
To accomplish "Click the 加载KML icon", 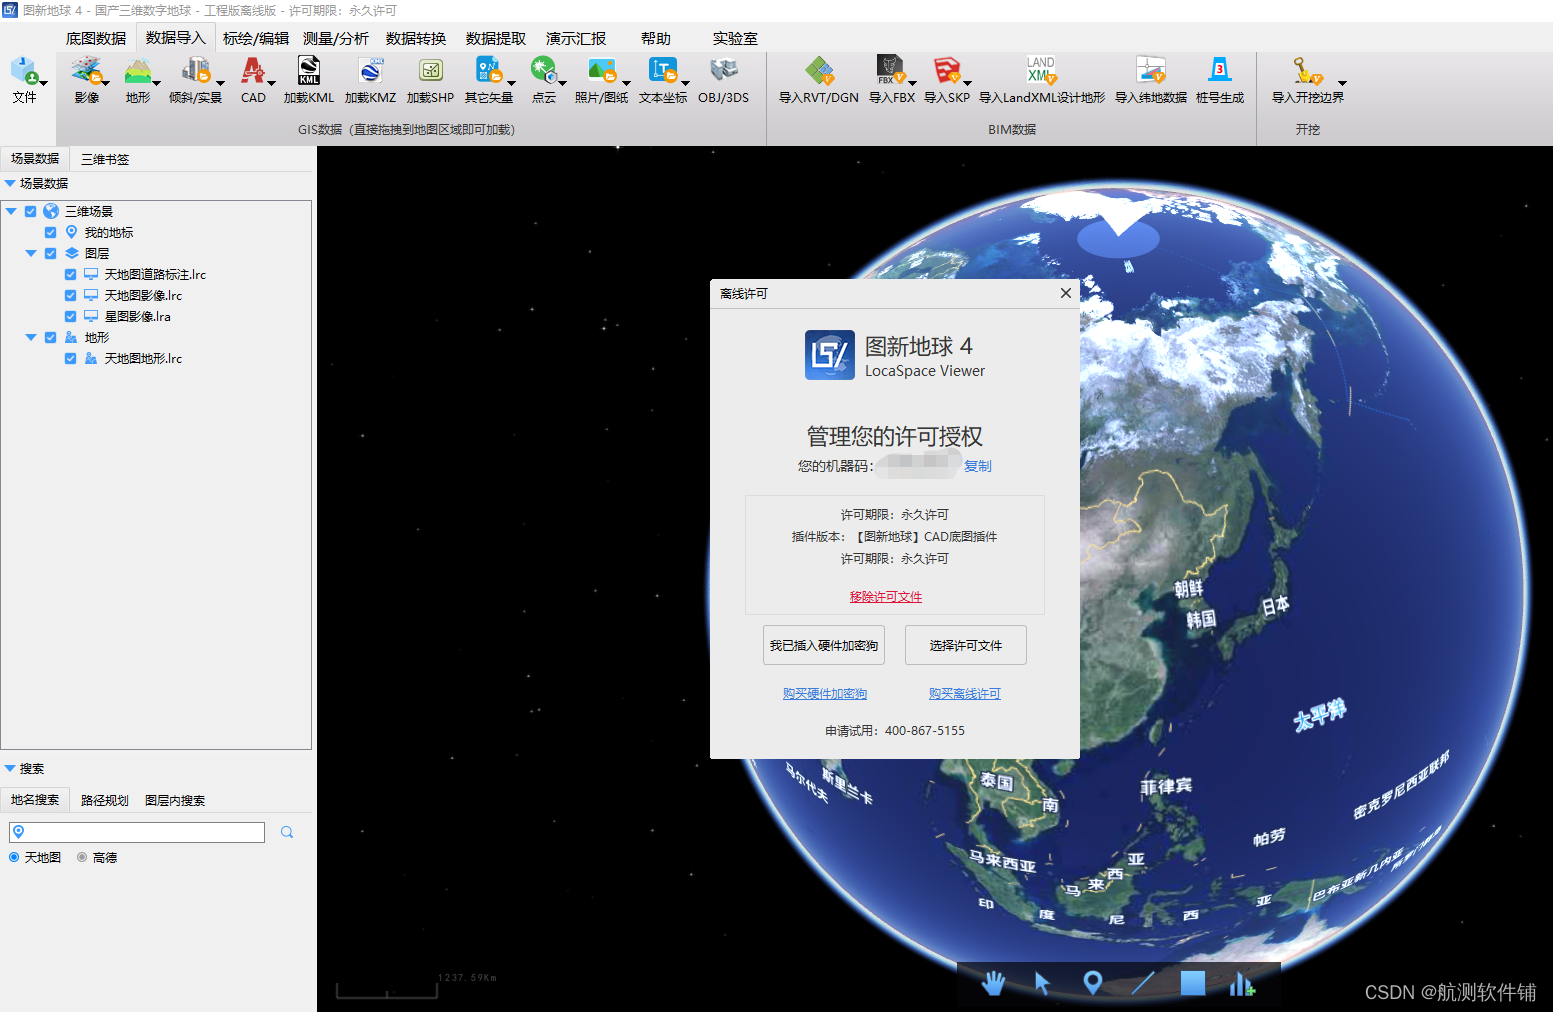I will [x=309, y=71].
